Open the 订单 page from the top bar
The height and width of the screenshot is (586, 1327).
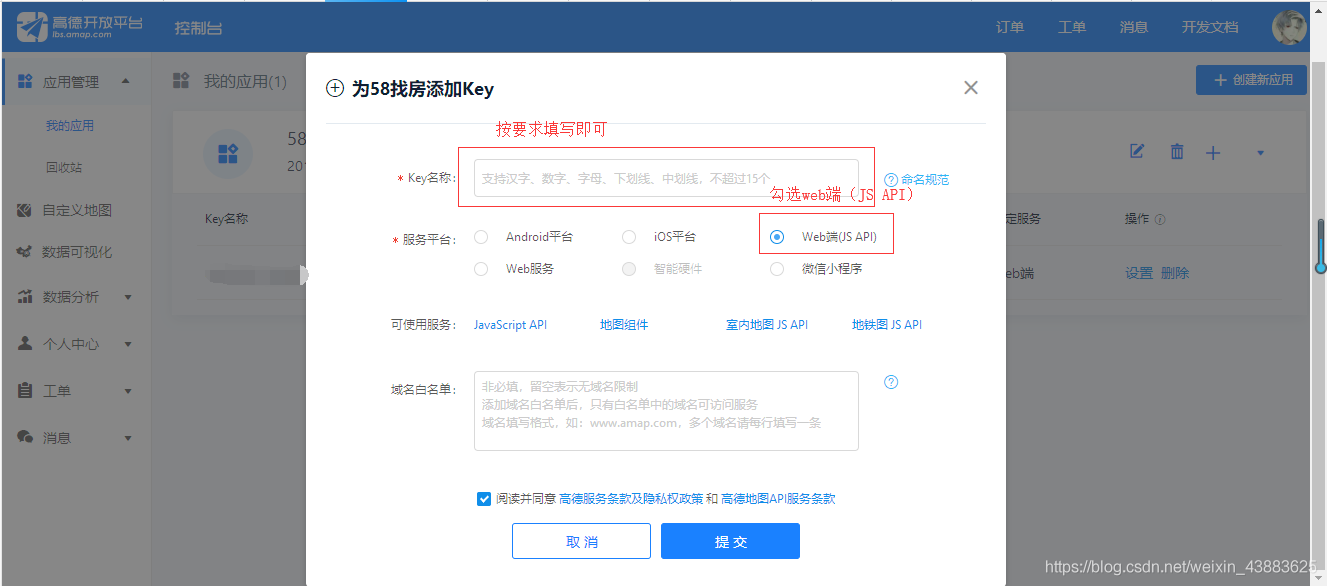pos(1009,27)
